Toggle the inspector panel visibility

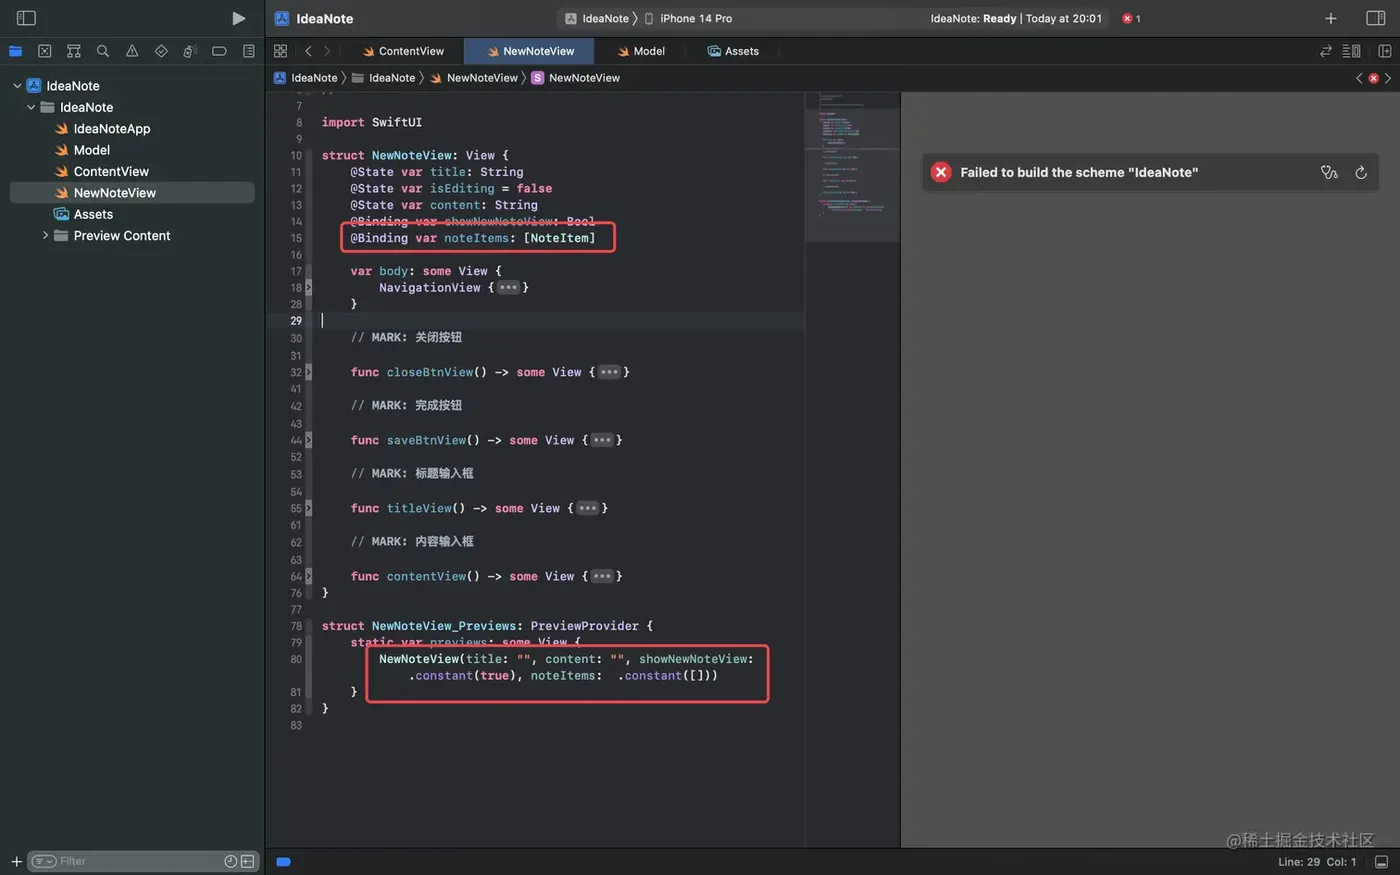[x=1375, y=18]
